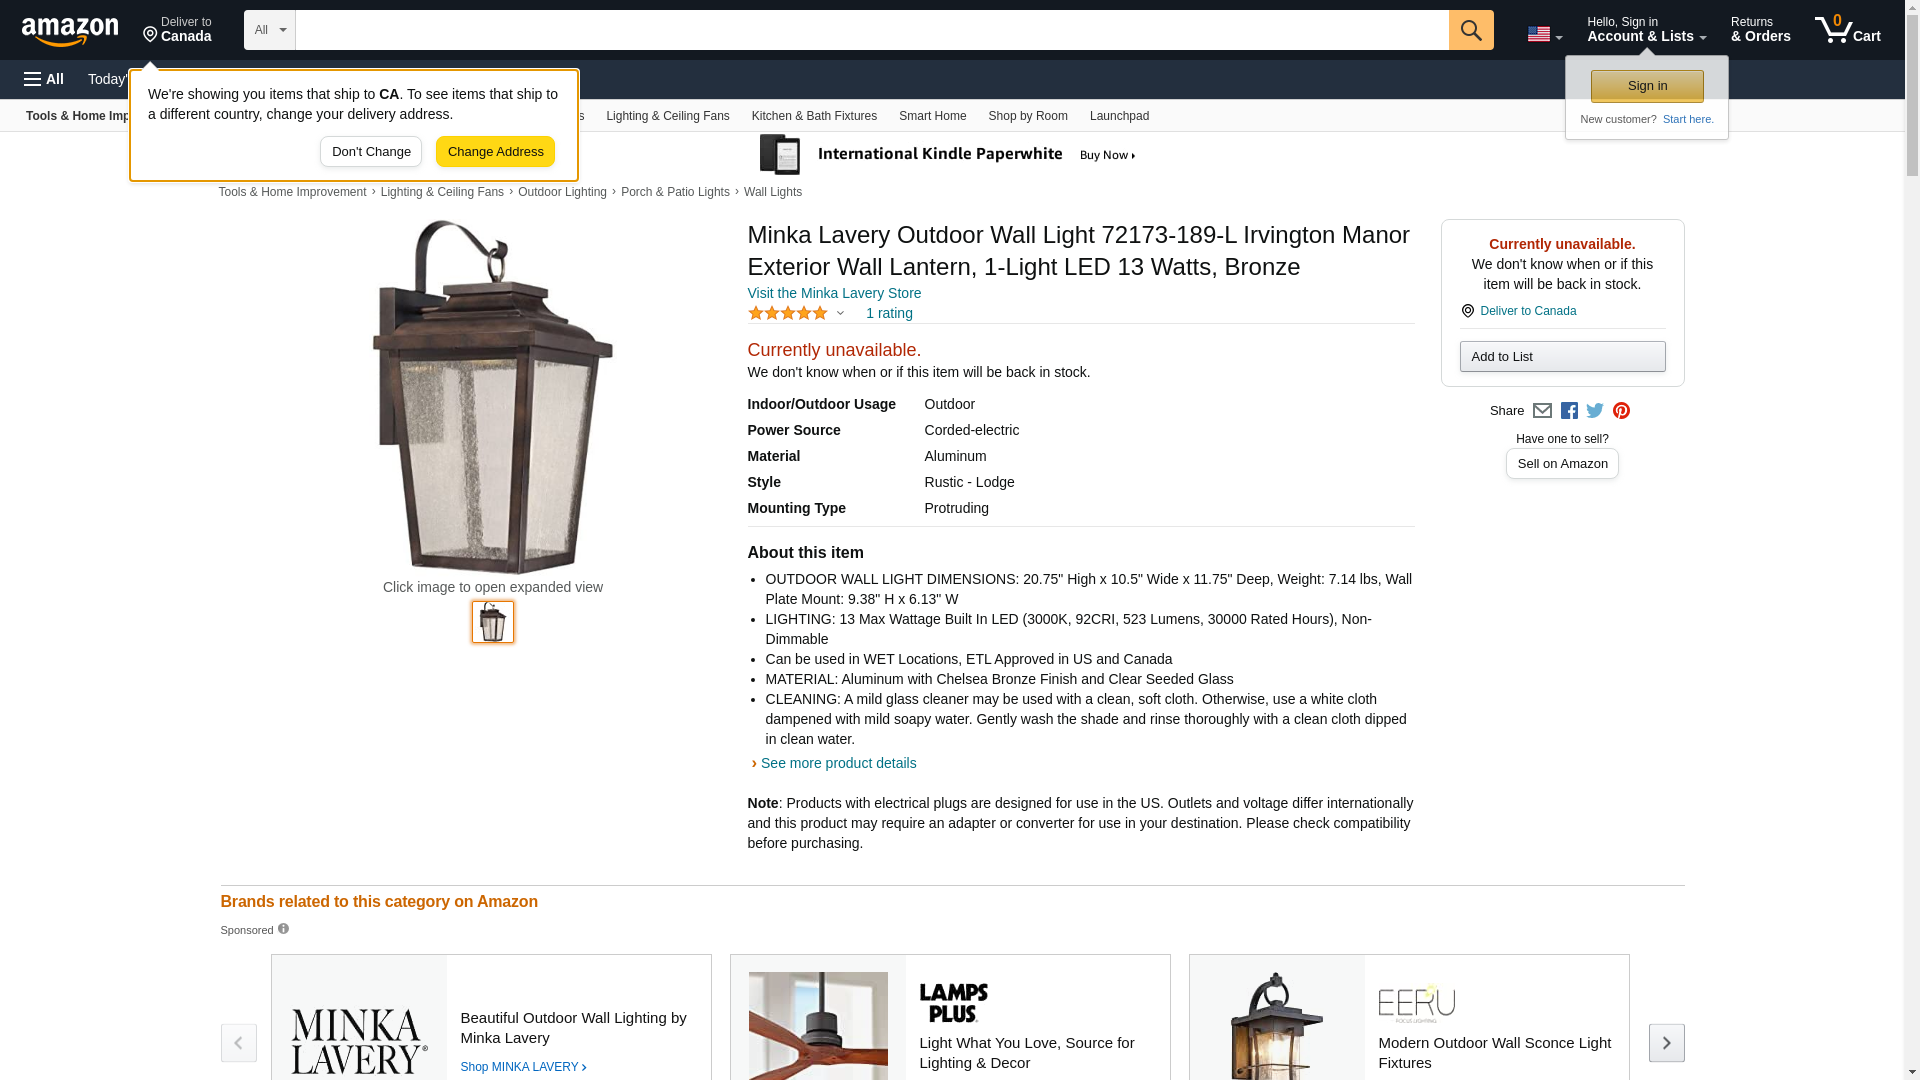Expand the language flag selector

point(1545,34)
